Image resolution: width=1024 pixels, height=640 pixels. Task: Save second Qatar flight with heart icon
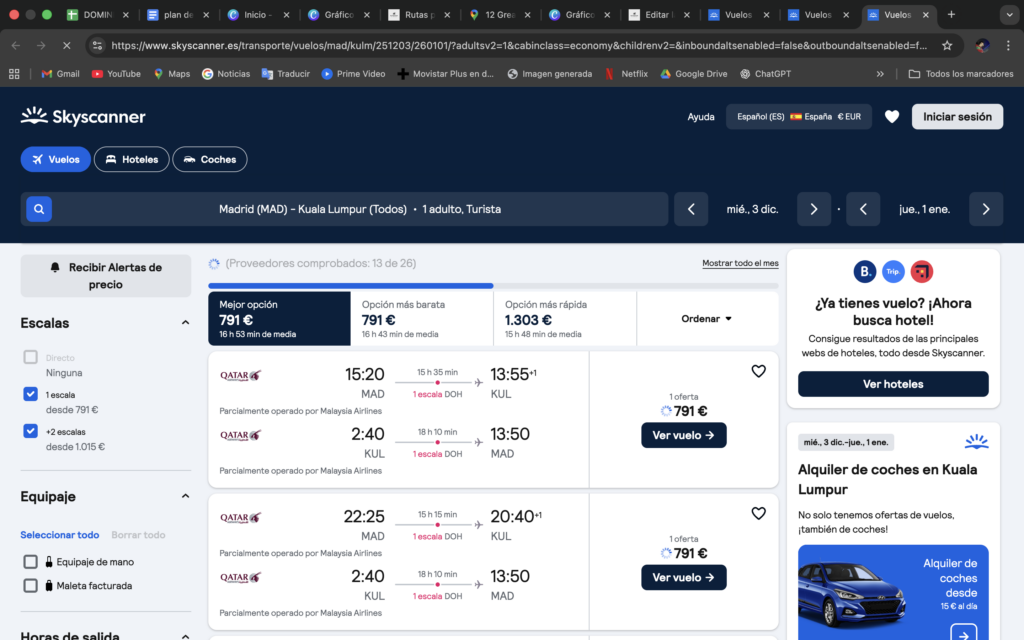tap(758, 513)
